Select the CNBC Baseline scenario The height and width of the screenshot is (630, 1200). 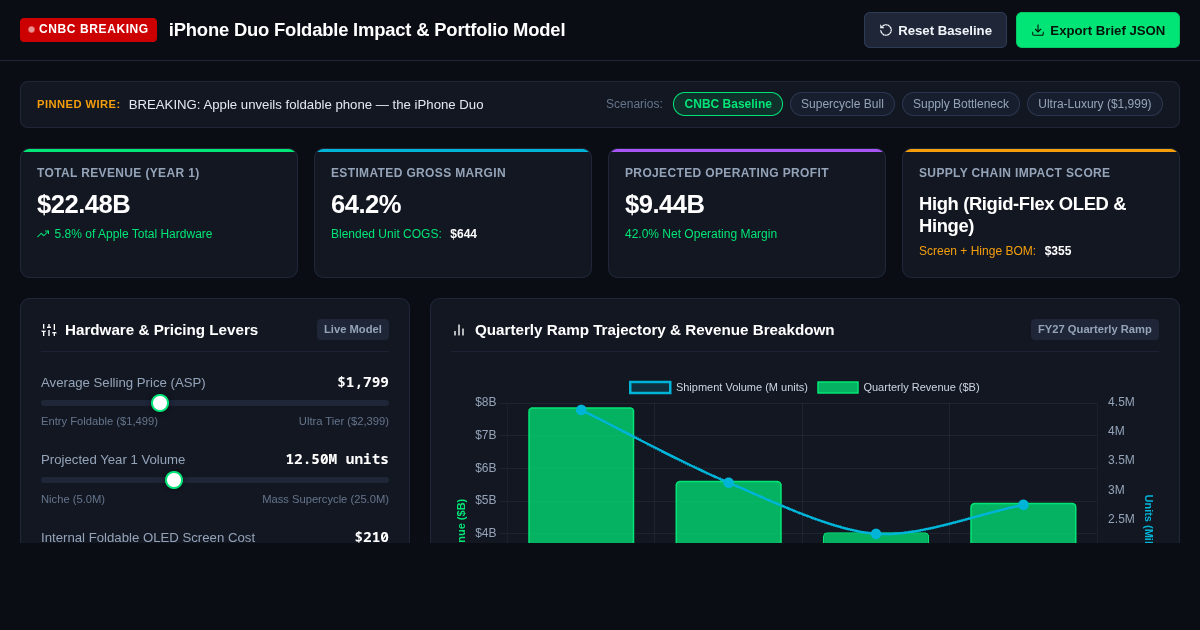tap(728, 104)
